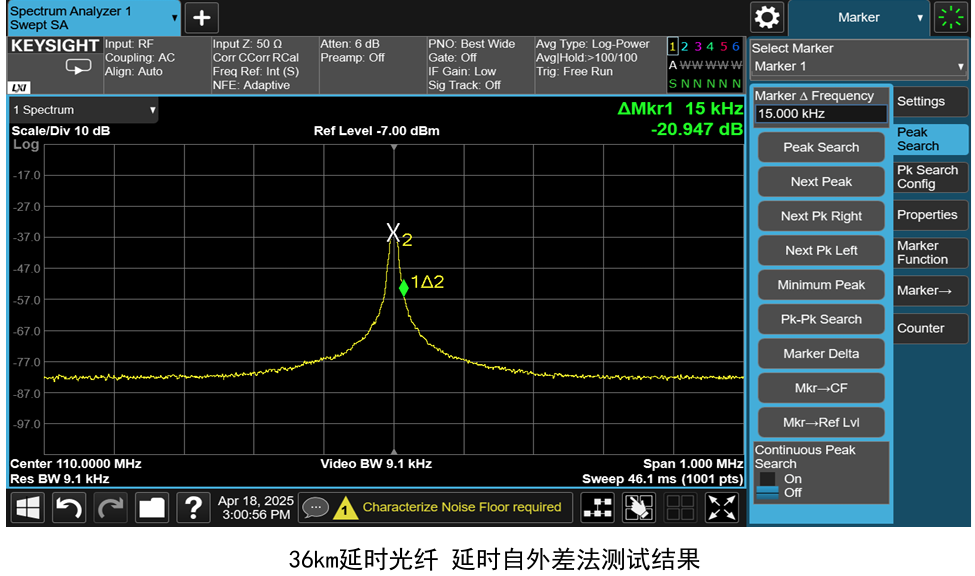
Task: Click the window arrangement icon near bottom right
Action: point(679,507)
